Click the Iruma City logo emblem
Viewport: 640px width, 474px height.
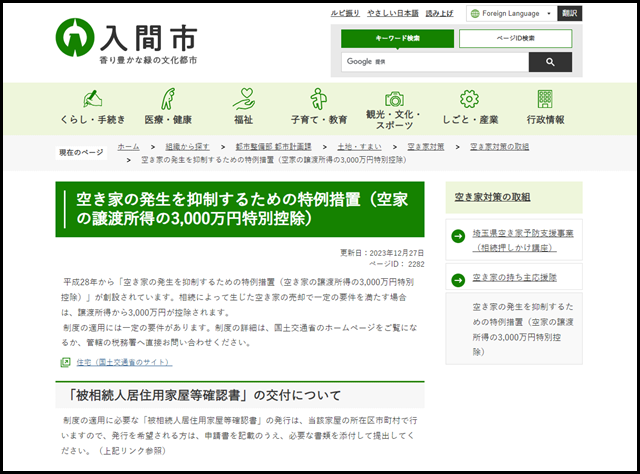click(75, 38)
